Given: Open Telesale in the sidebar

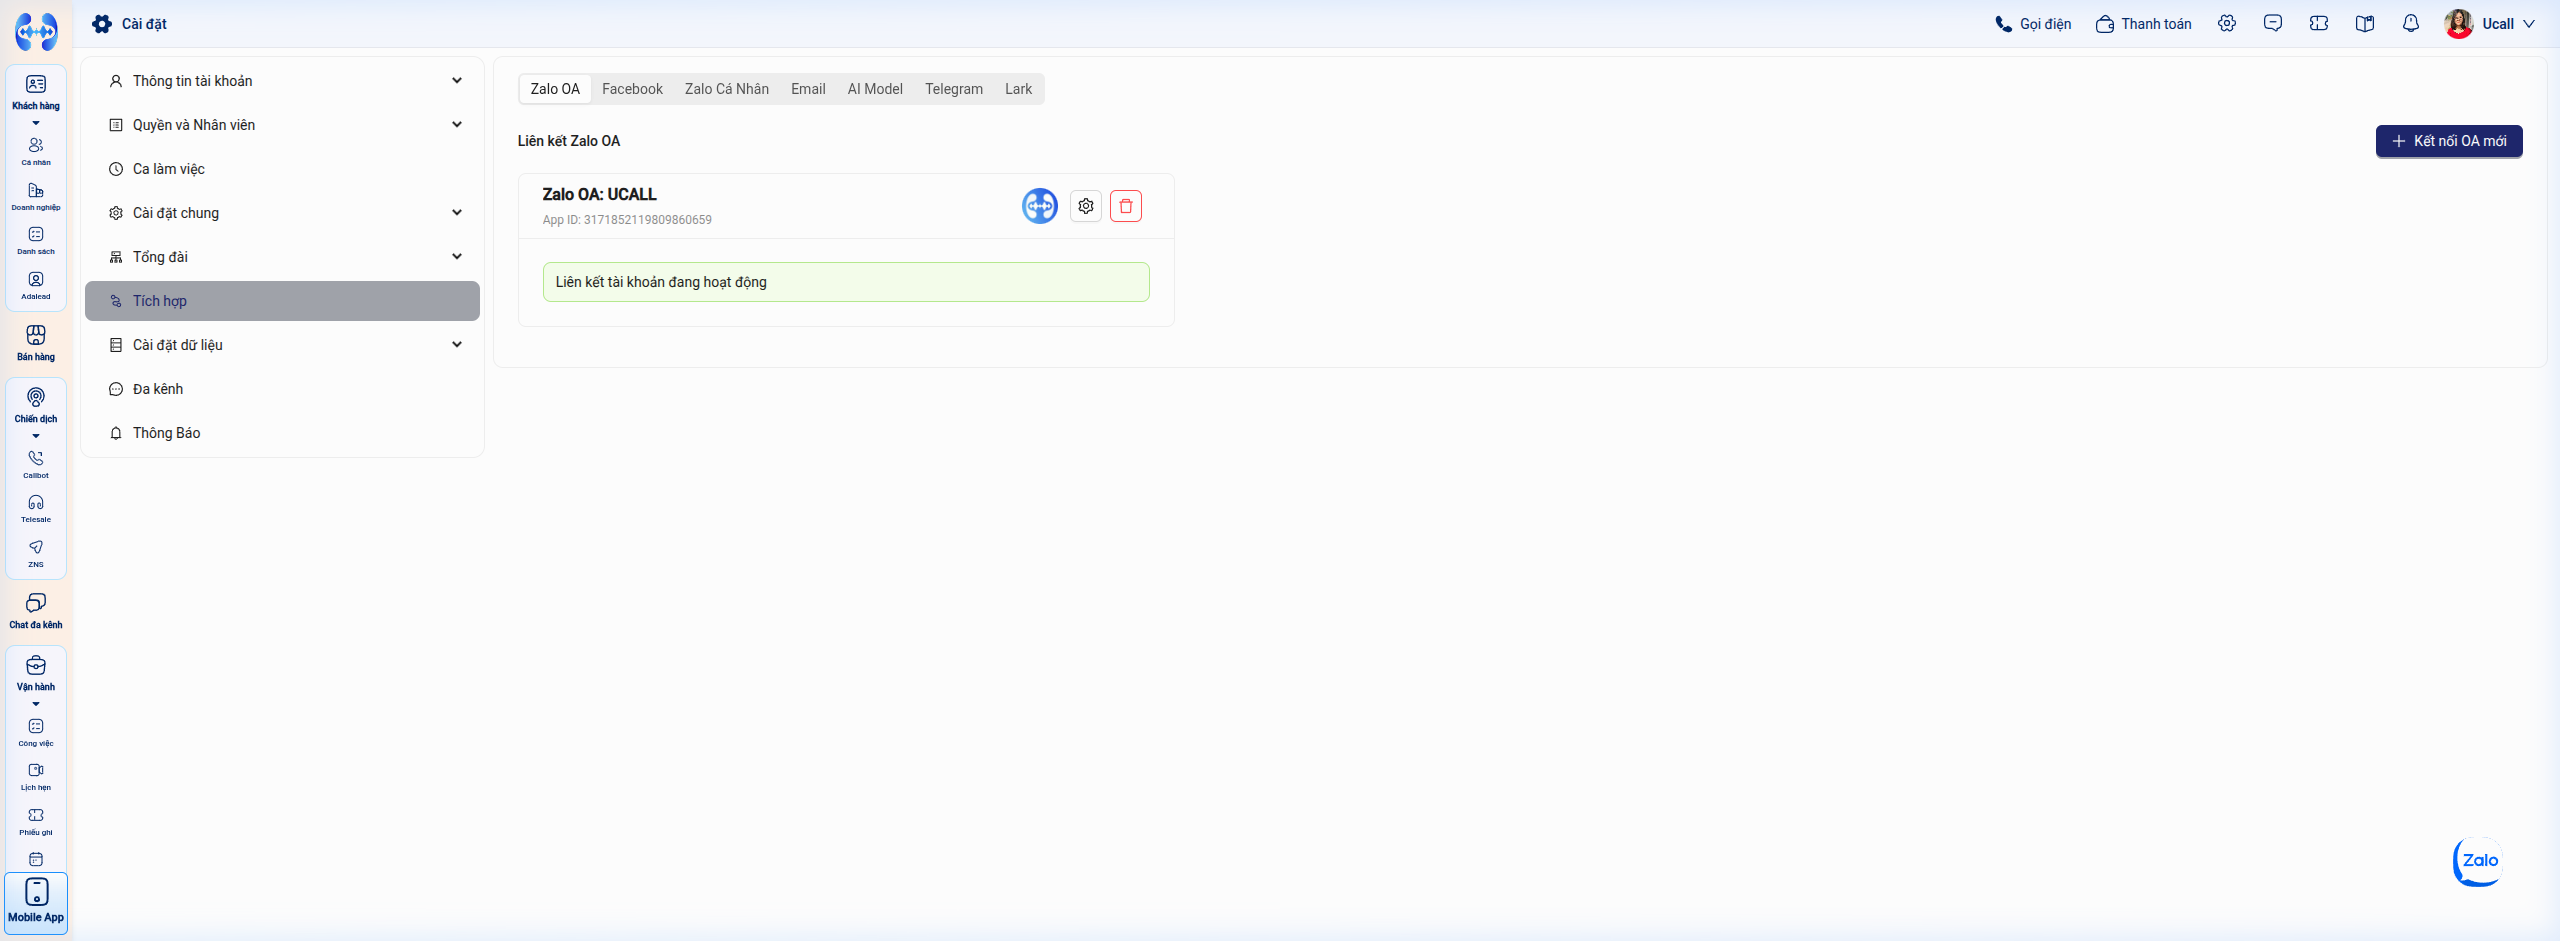Looking at the screenshot, I should click(x=36, y=508).
